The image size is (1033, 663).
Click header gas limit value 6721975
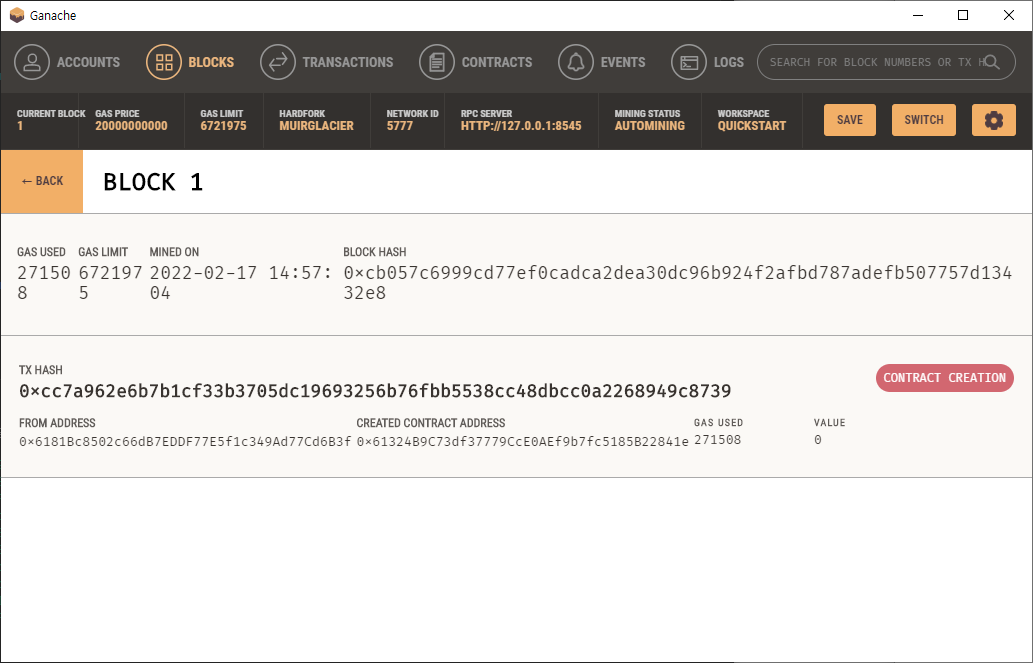click(x=223, y=126)
